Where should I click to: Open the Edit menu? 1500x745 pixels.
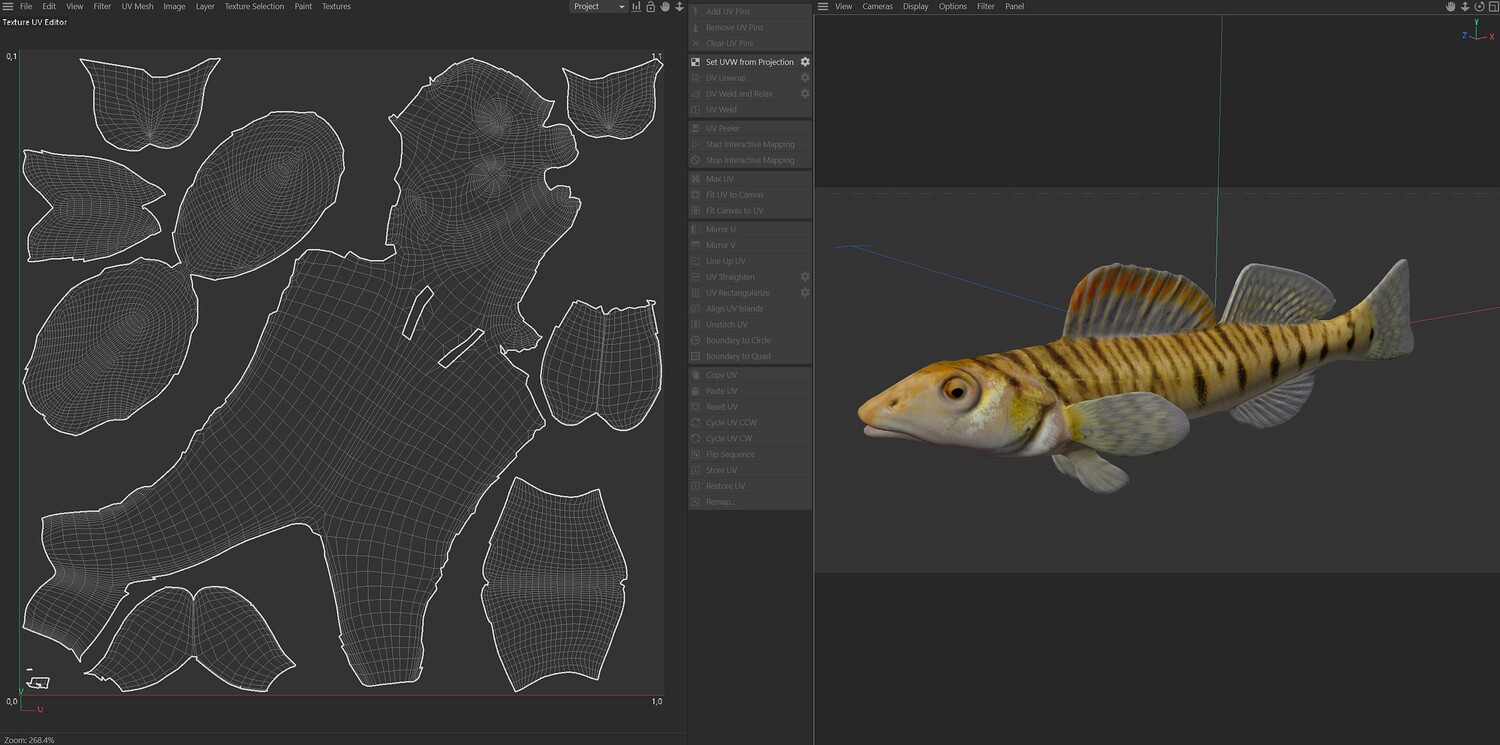49,6
